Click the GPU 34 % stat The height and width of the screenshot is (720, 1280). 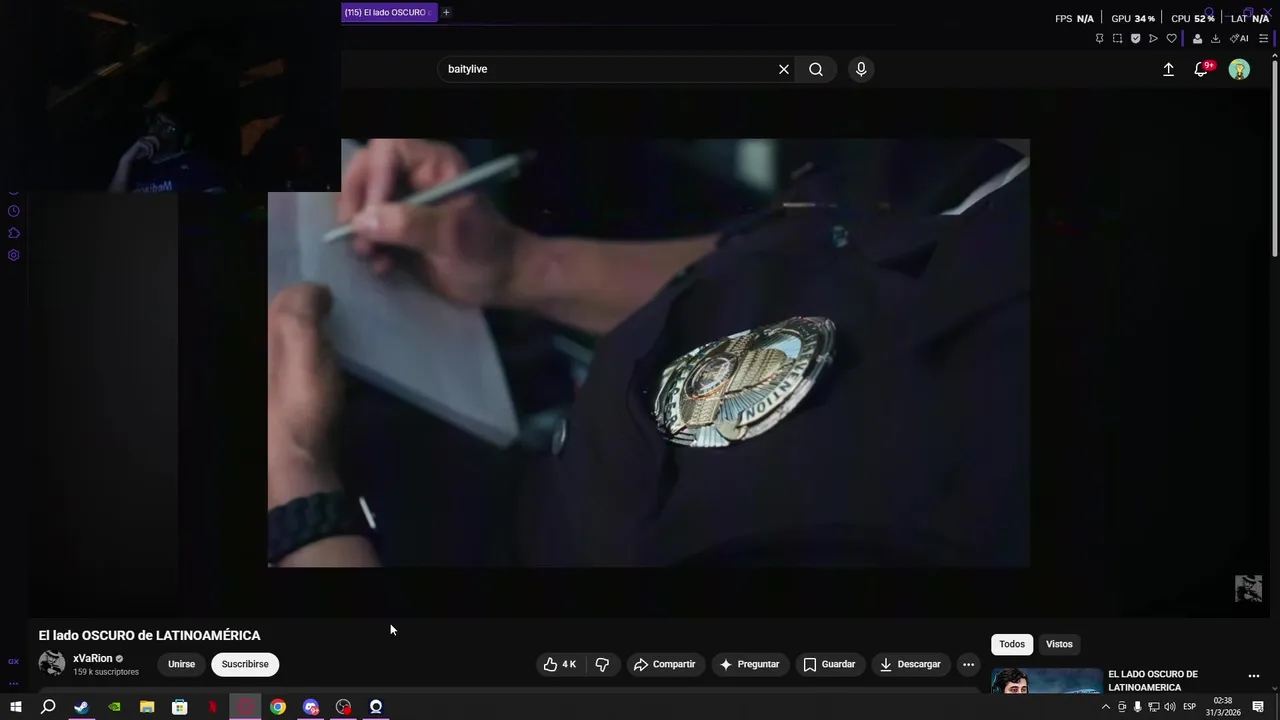point(1133,18)
